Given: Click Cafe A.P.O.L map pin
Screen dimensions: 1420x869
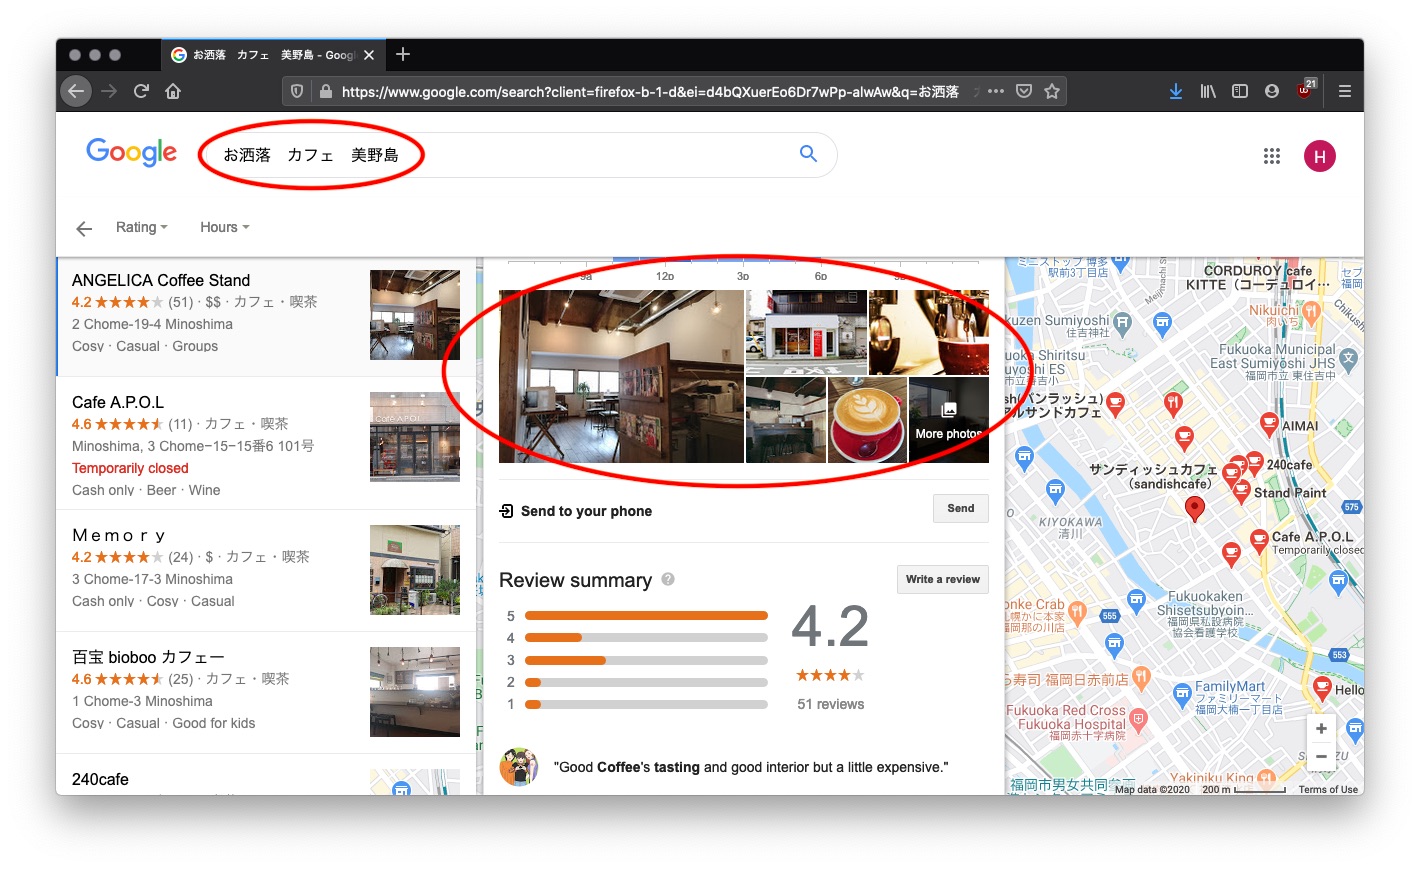Looking at the screenshot, I should (x=1259, y=542).
